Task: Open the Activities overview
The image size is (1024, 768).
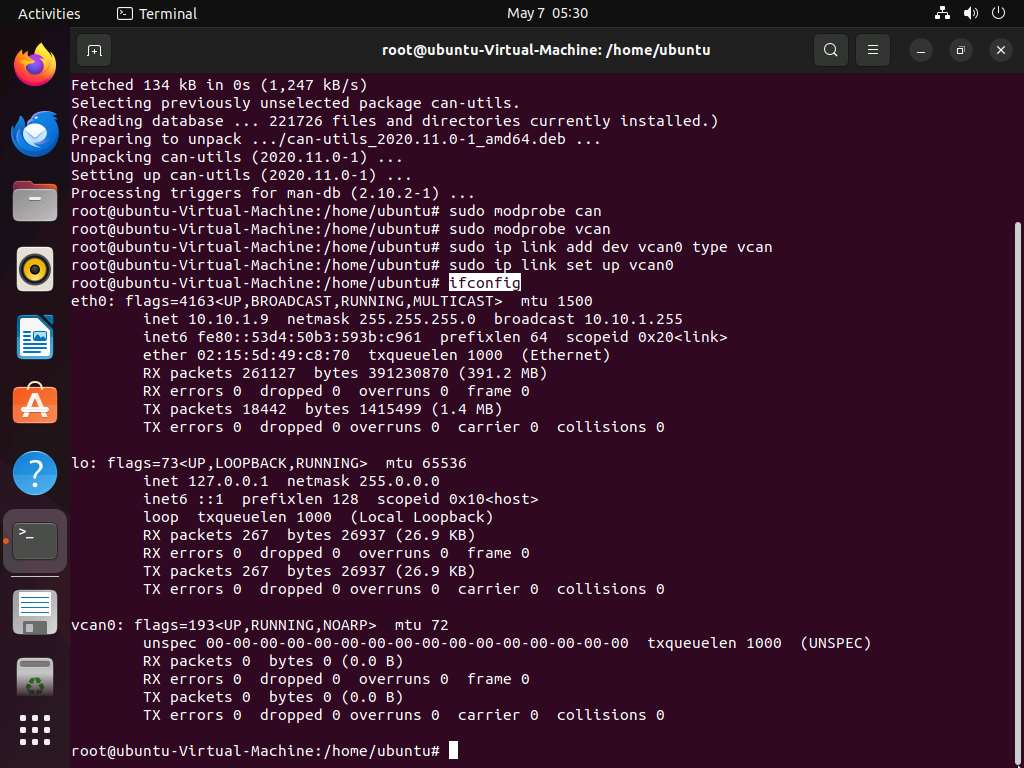Action: coord(49,13)
